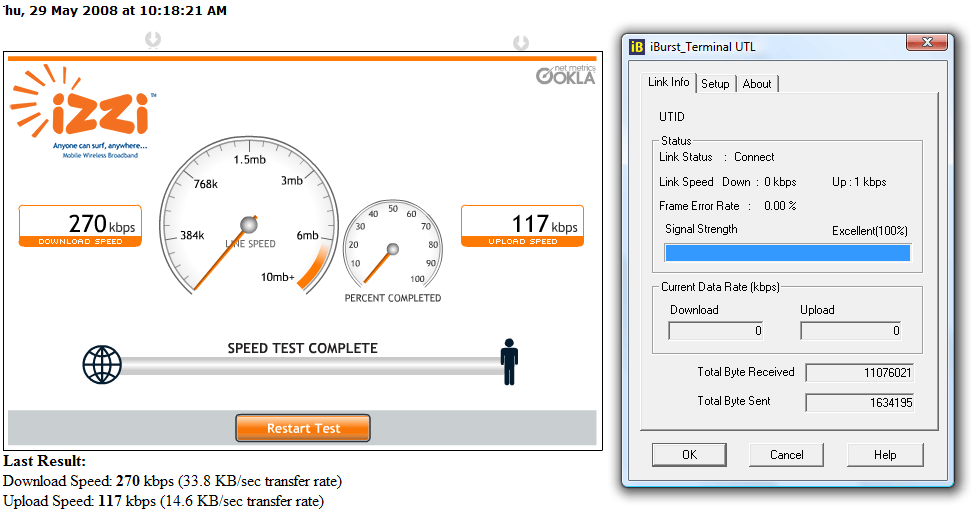
Task: Click "Anyone can surf, anywhere..." tagline
Action: click(x=100, y=146)
